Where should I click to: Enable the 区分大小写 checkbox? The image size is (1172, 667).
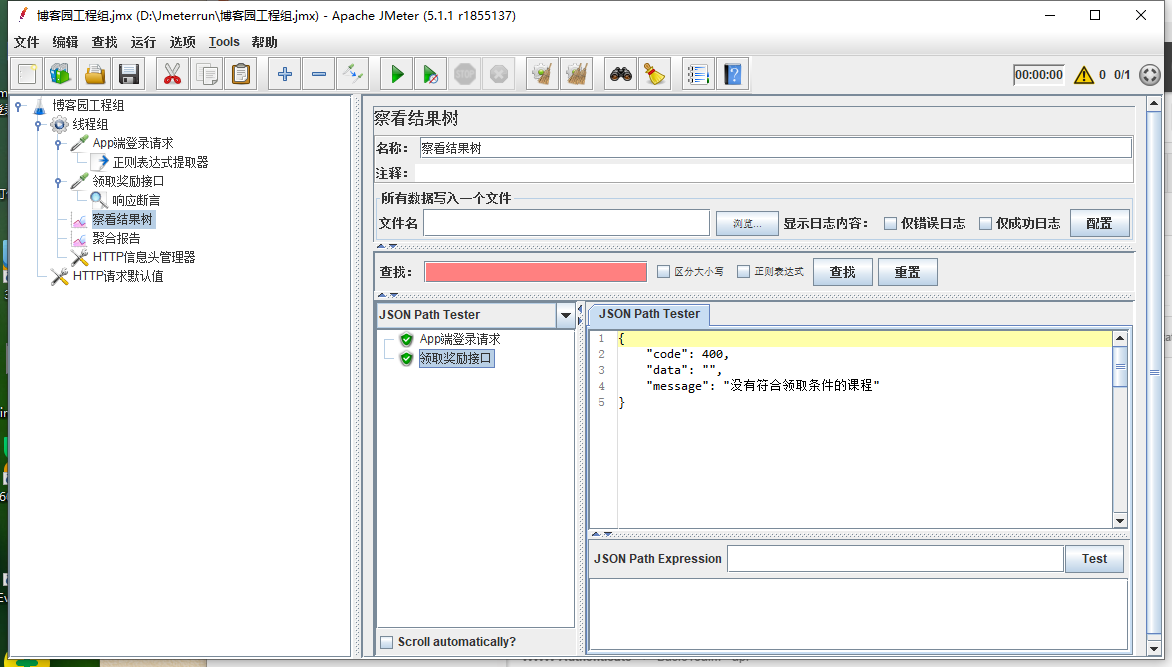click(x=663, y=271)
